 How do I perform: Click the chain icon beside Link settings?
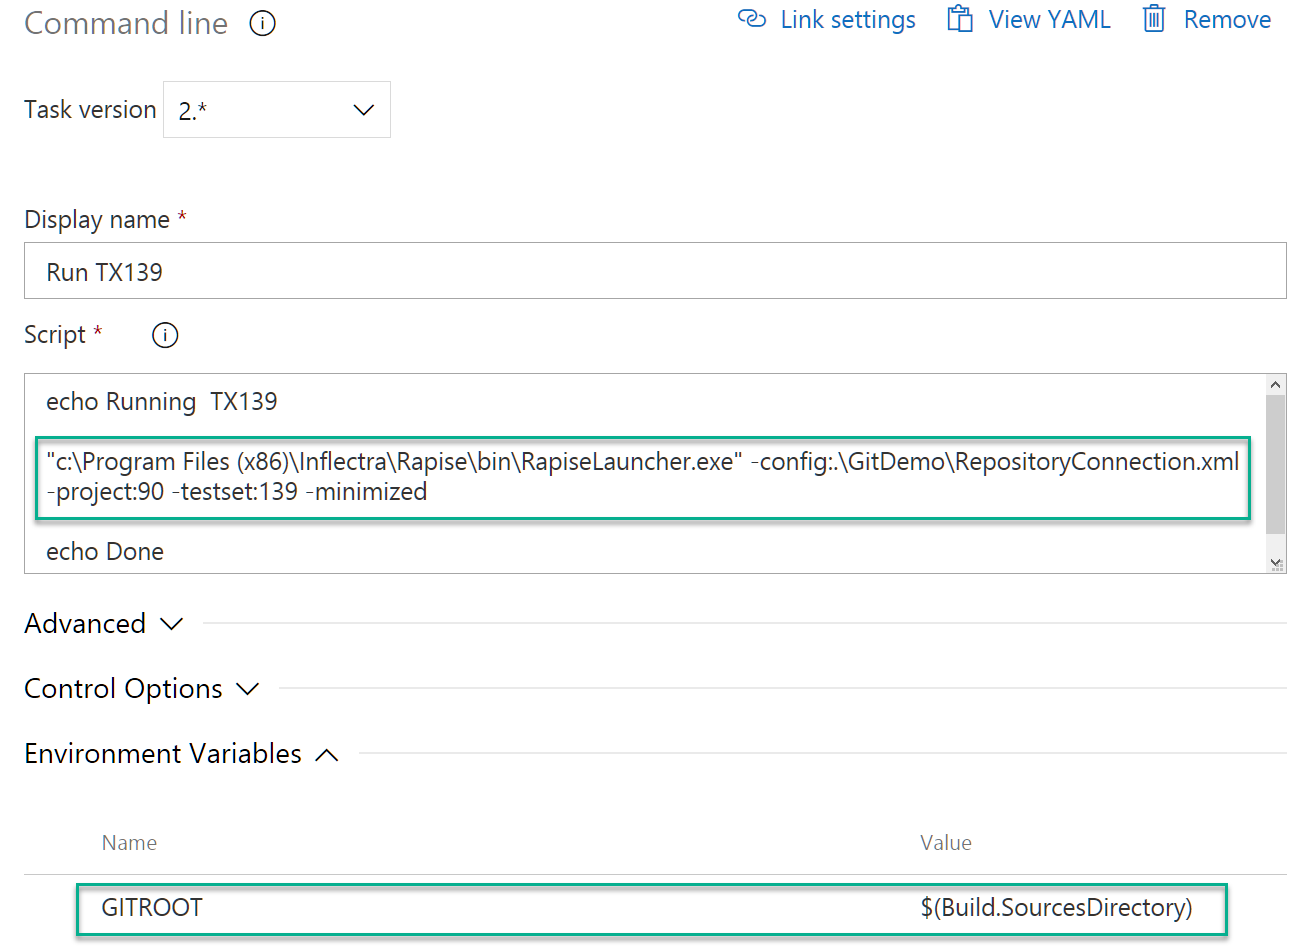click(752, 19)
